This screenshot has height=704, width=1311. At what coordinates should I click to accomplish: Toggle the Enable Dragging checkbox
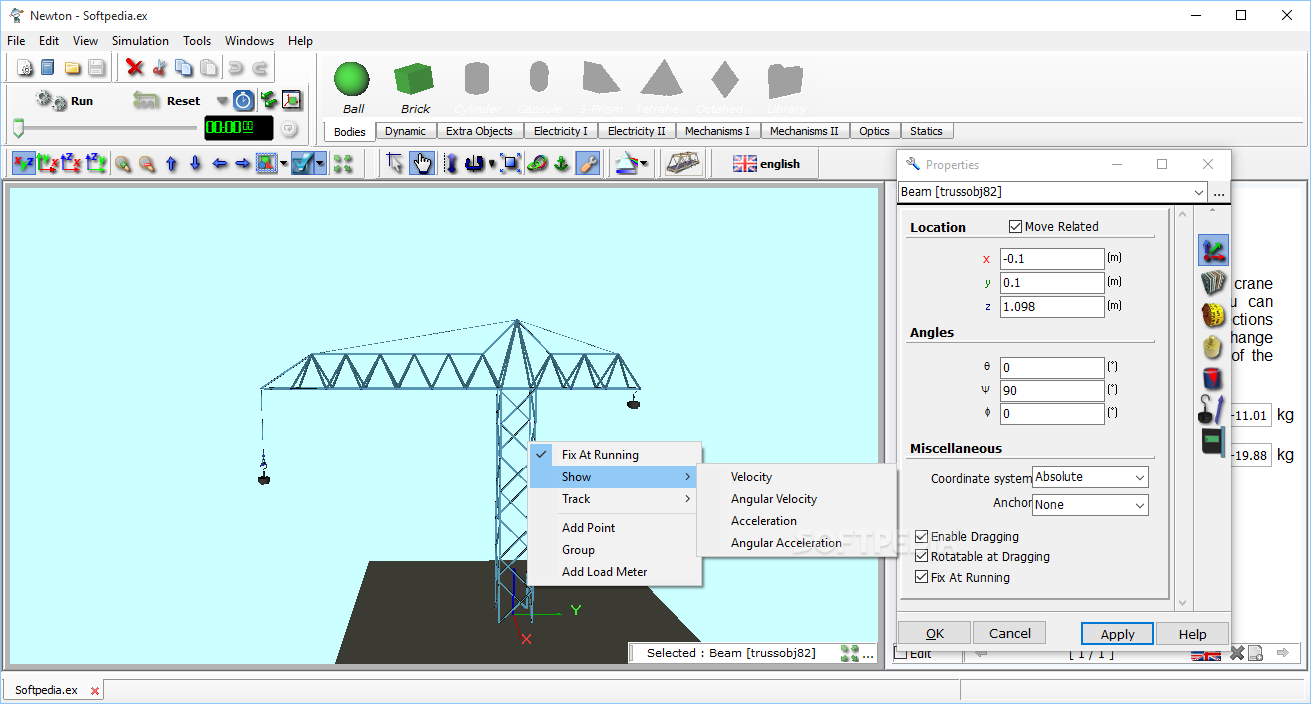[x=922, y=537]
